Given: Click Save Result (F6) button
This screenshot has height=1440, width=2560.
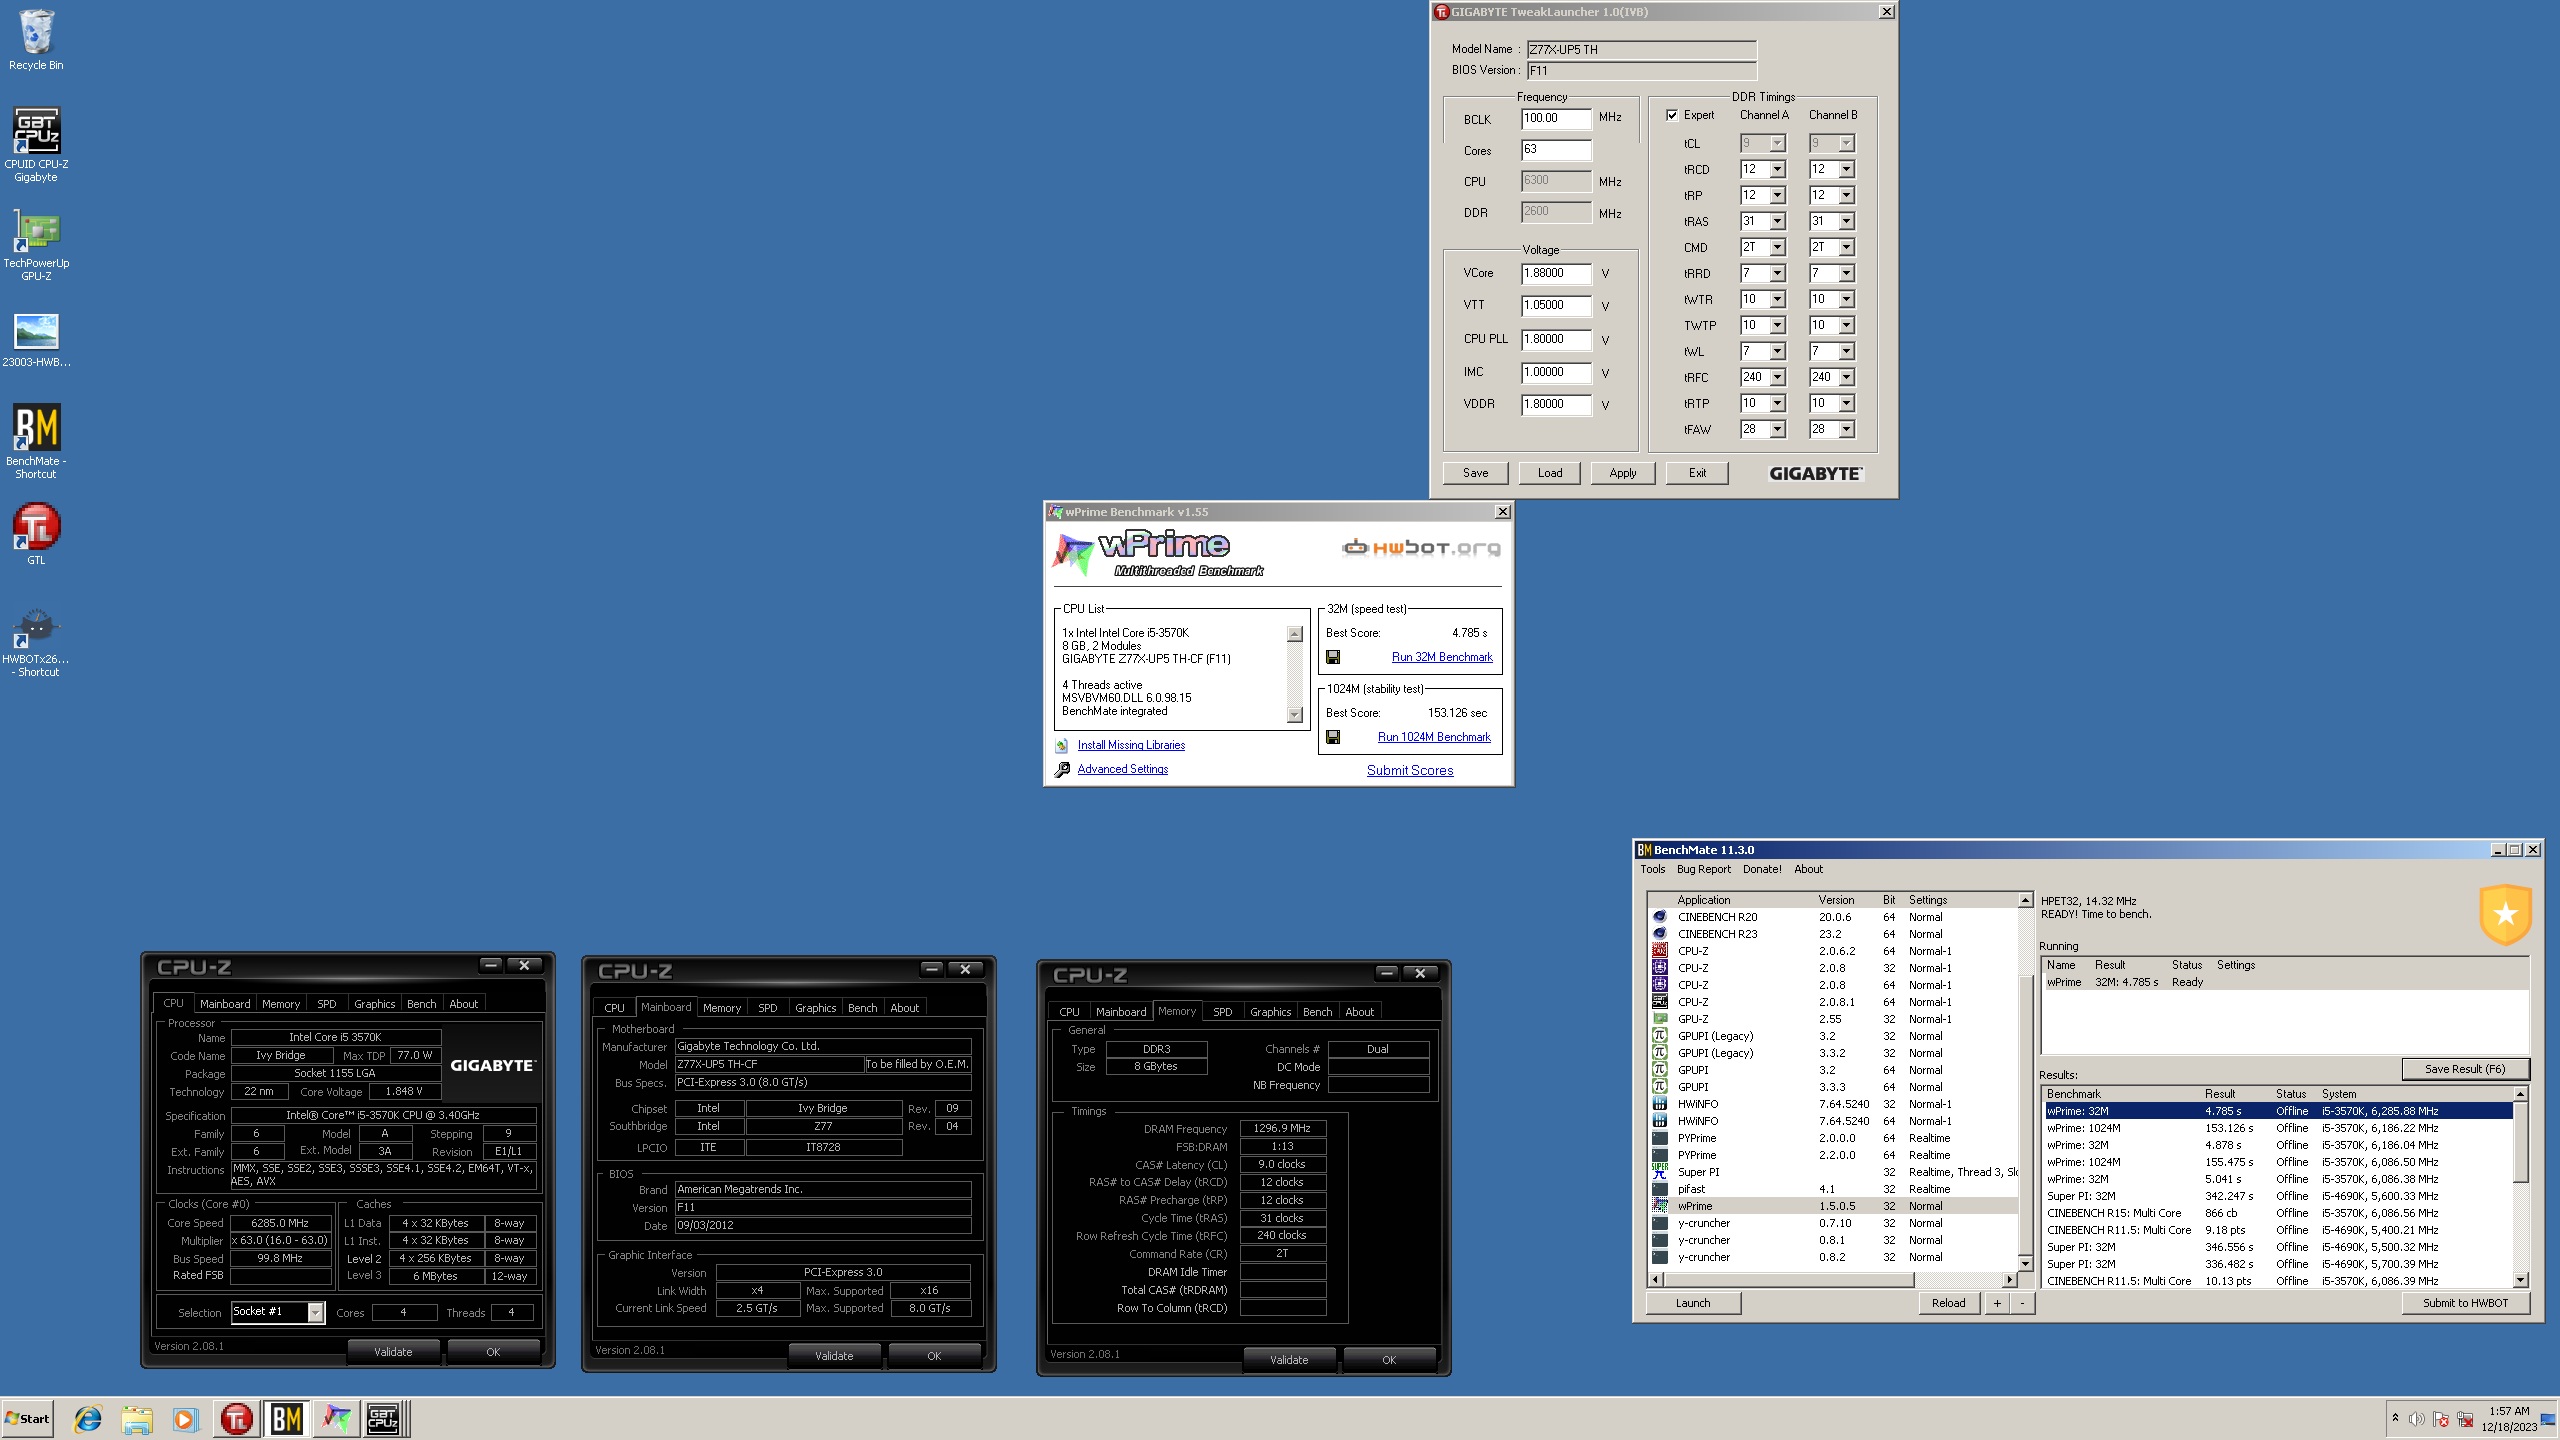Looking at the screenshot, I should (x=2465, y=1069).
